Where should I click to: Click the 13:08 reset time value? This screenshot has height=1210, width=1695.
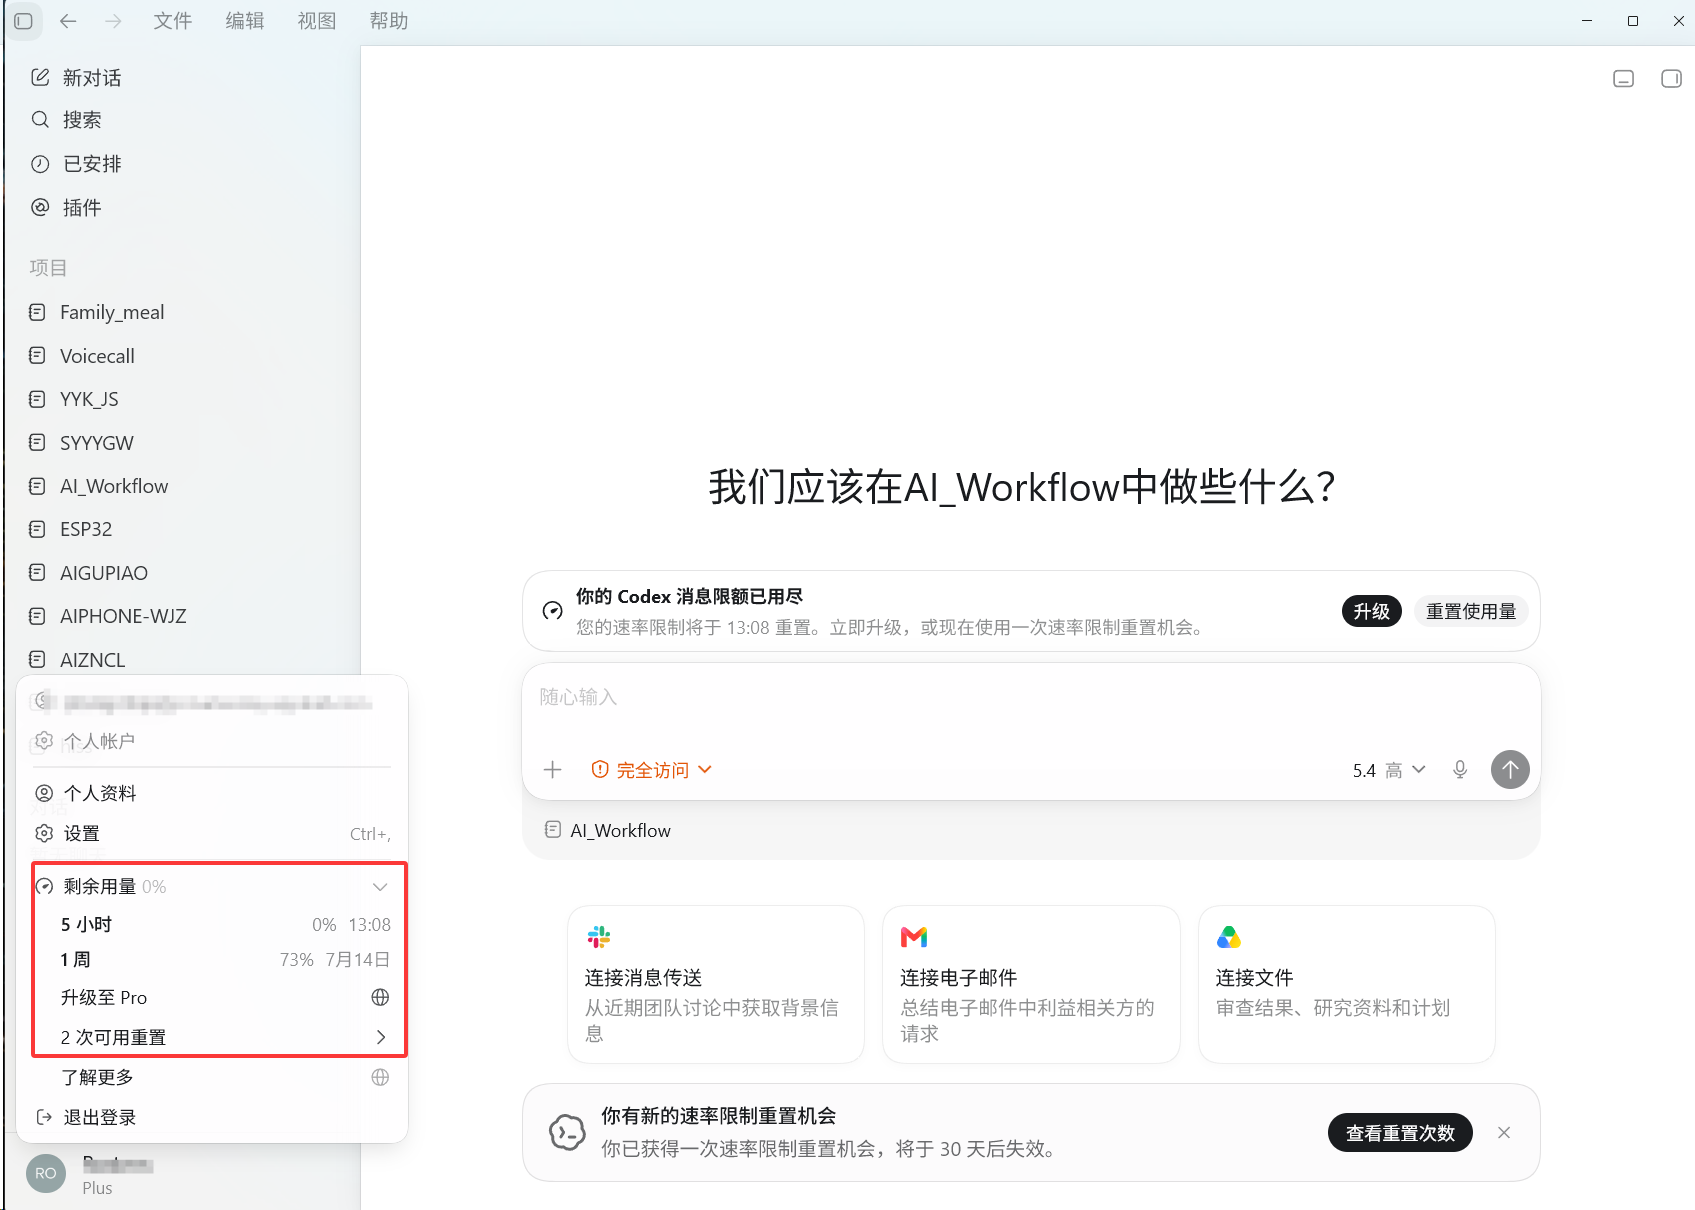(x=370, y=925)
